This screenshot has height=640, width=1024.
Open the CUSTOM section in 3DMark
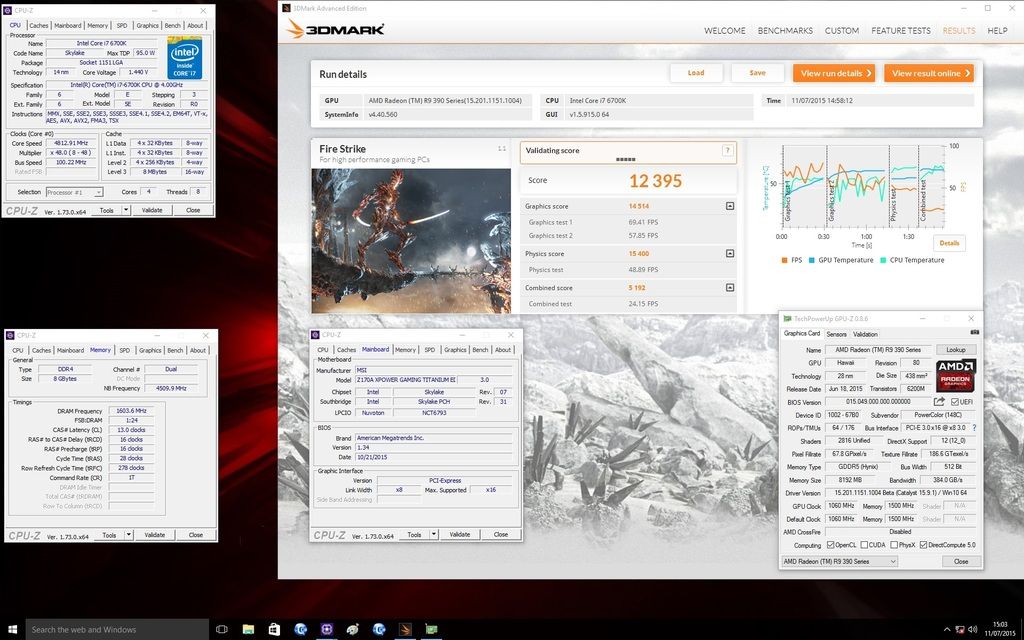[x=842, y=31]
